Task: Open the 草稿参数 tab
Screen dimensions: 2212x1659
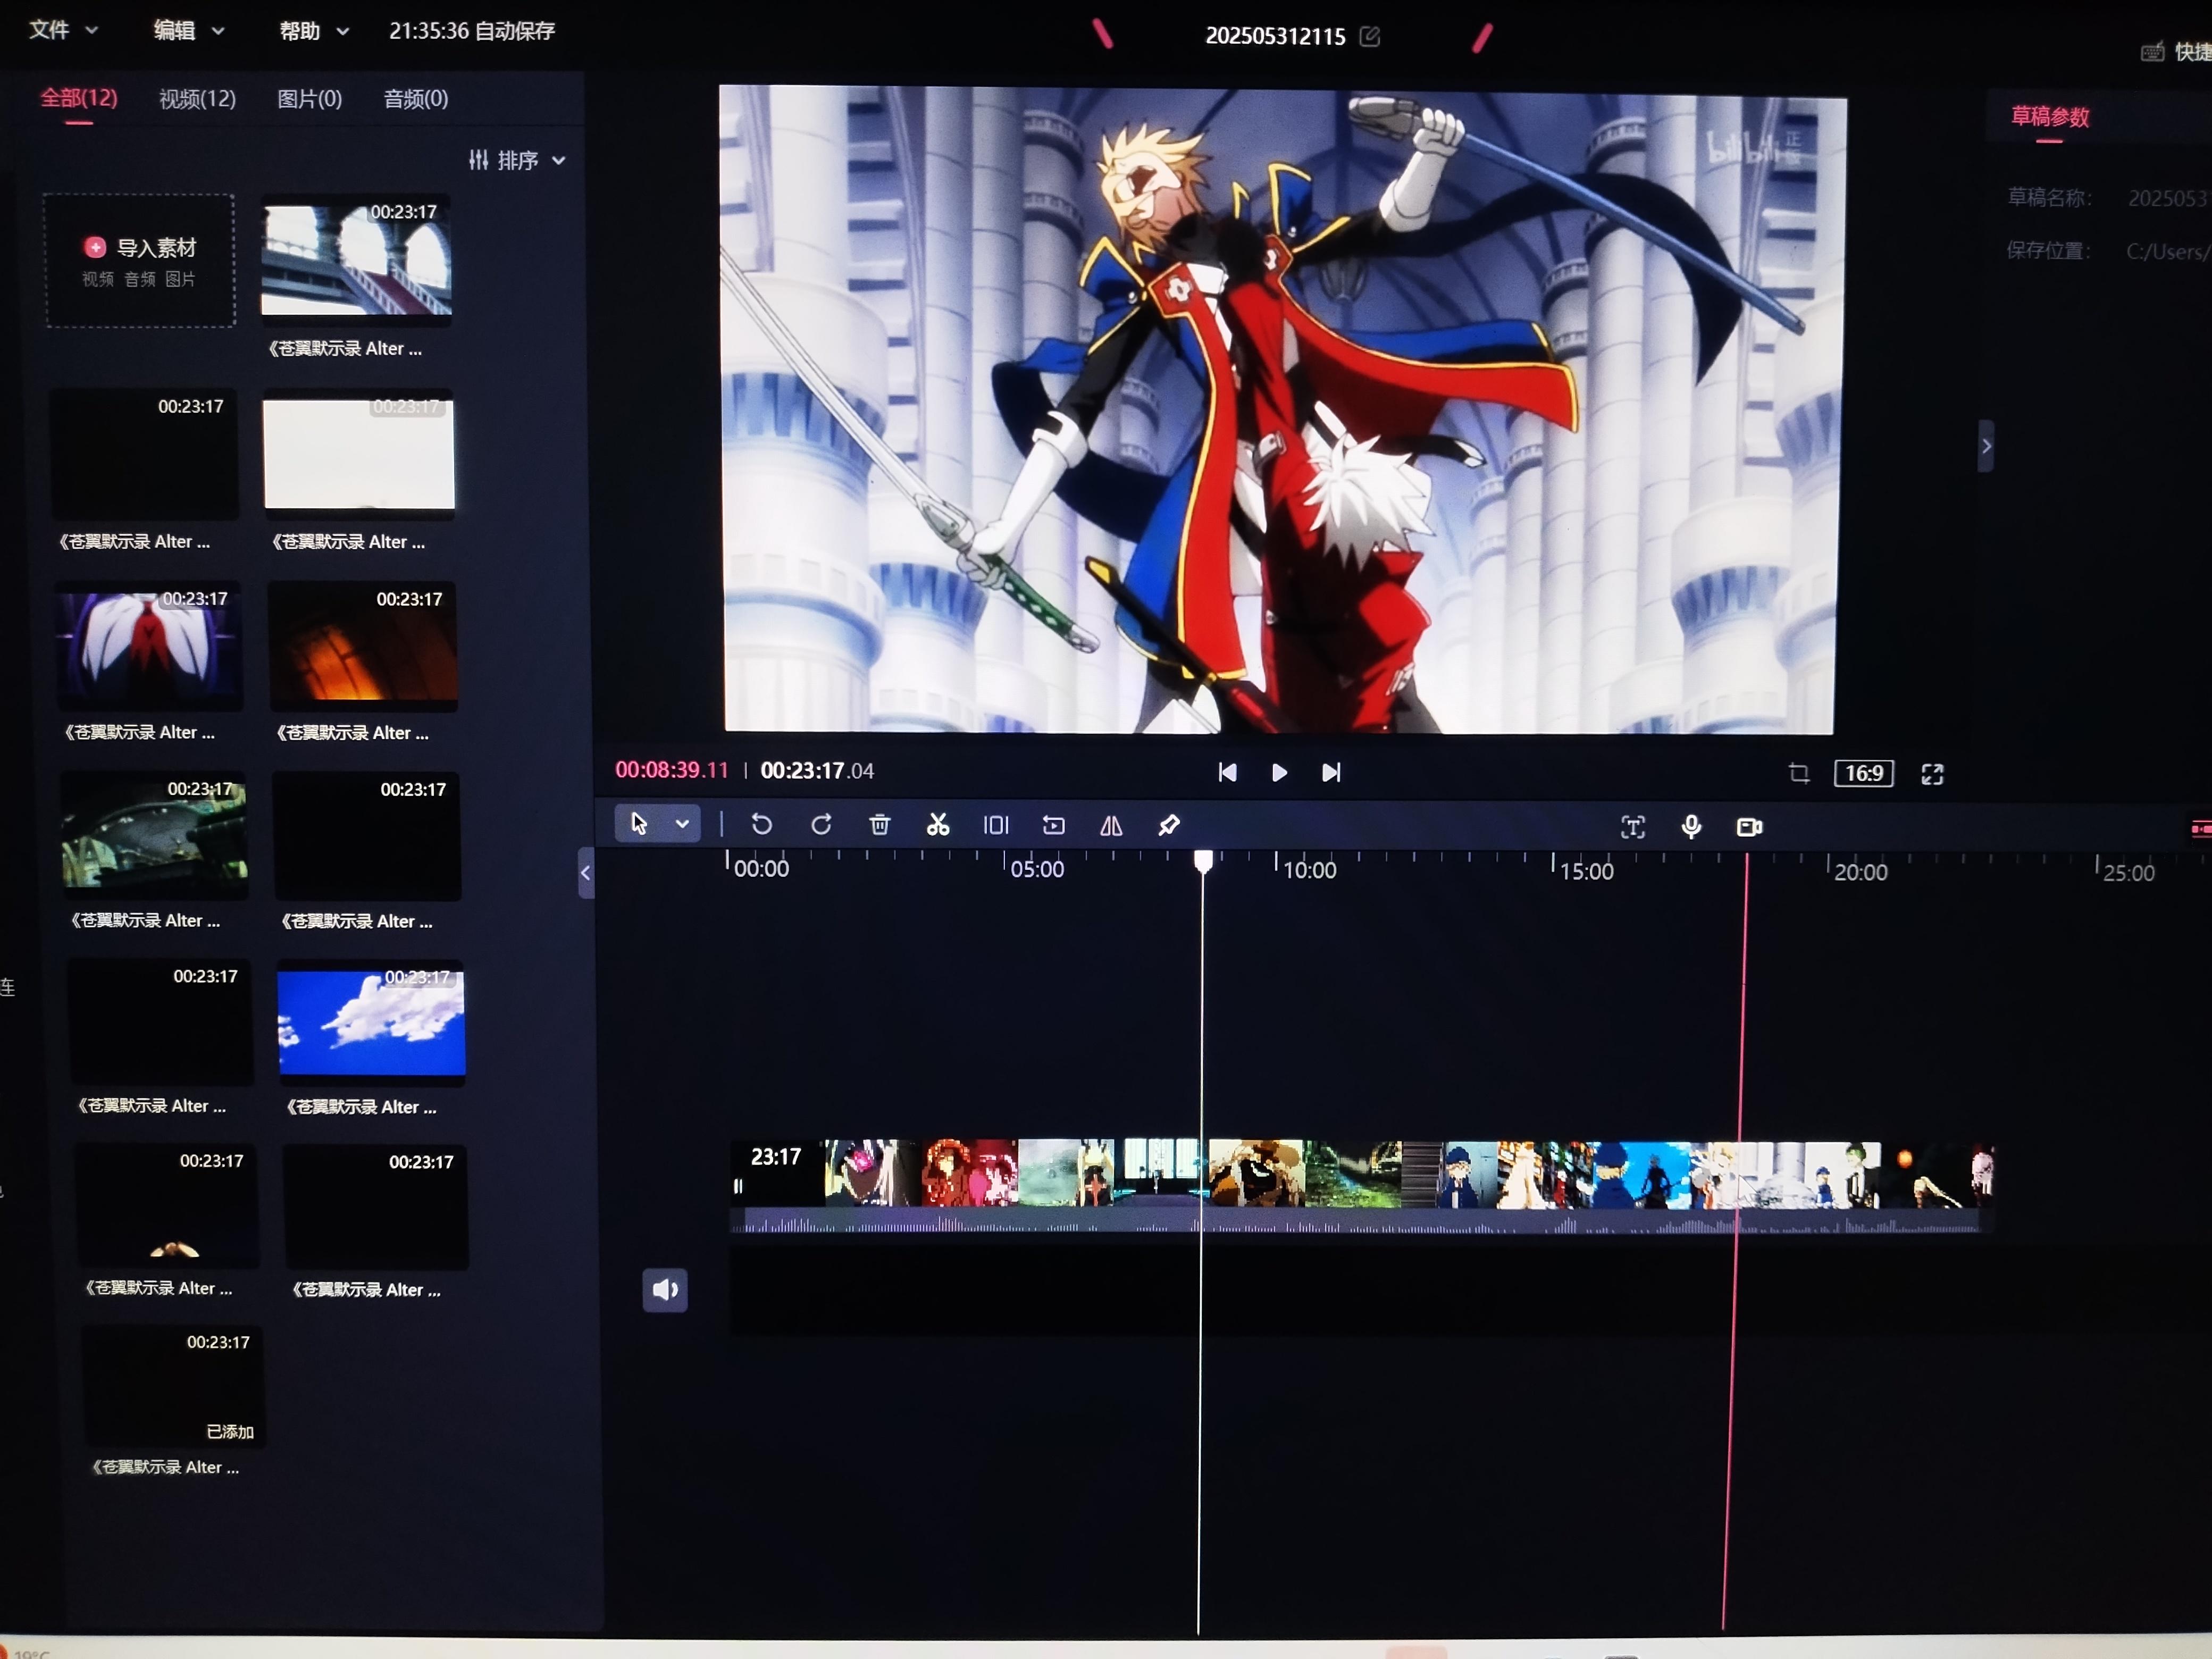Action: coord(2050,117)
